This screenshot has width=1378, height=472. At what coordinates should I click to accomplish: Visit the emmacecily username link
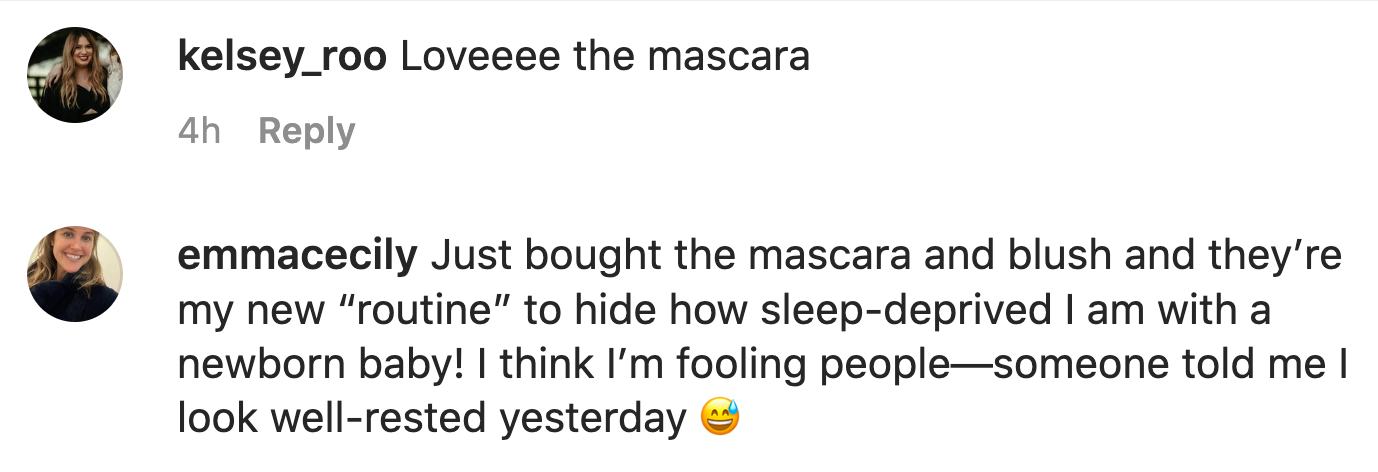297,256
